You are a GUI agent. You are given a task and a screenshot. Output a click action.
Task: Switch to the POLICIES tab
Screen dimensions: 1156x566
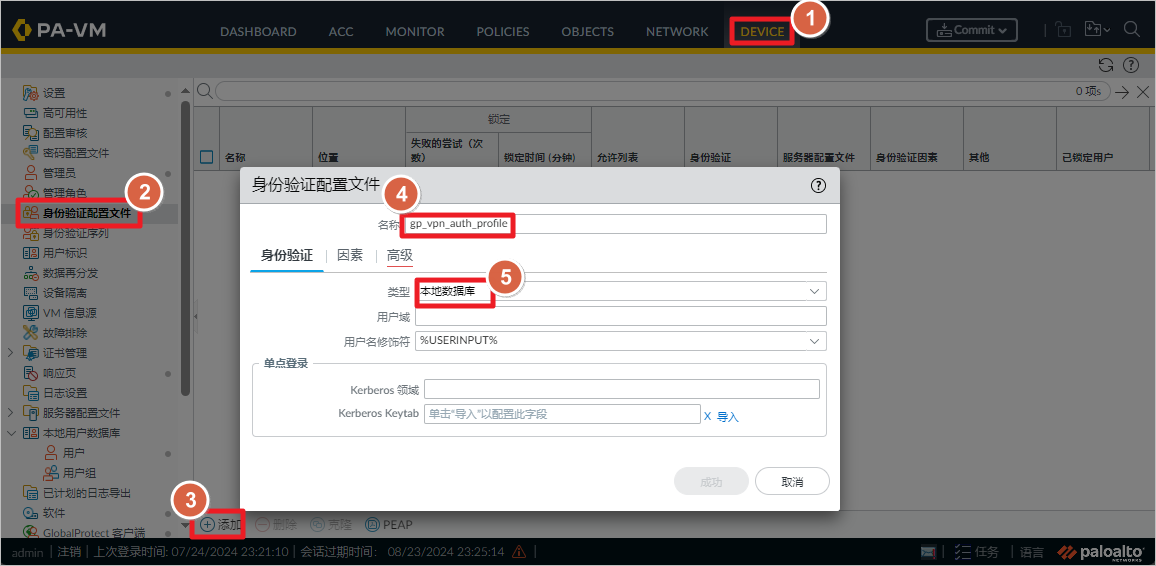[x=503, y=32]
